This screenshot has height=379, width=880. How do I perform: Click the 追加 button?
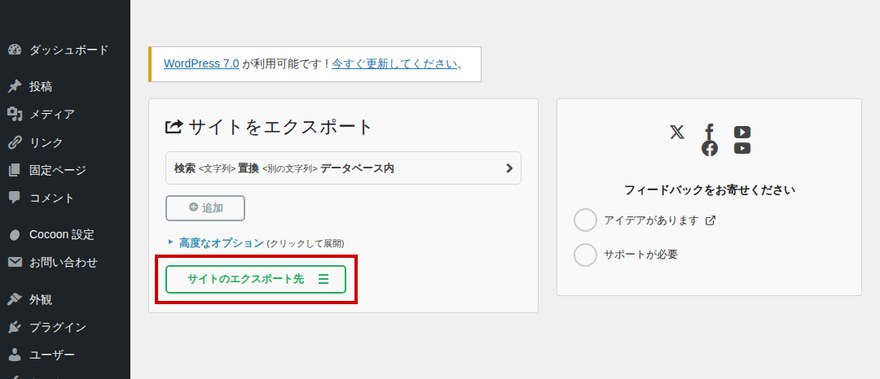tap(205, 208)
